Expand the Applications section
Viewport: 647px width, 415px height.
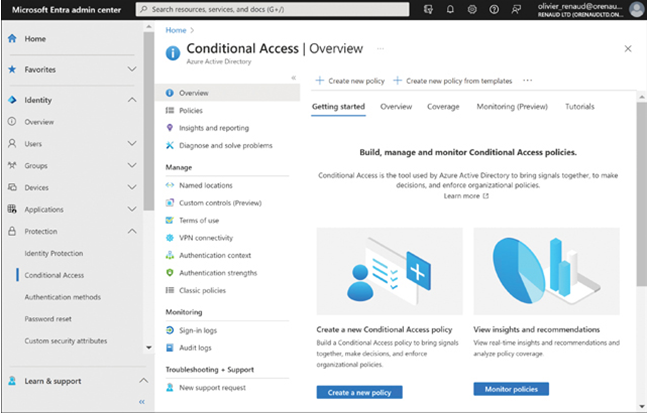coord(132,209)
